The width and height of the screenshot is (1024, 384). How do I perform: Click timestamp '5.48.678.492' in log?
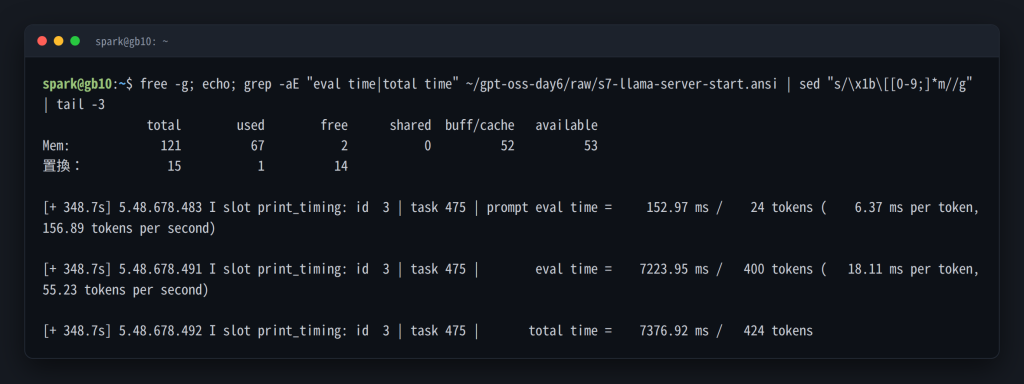[x=160, y=331]
